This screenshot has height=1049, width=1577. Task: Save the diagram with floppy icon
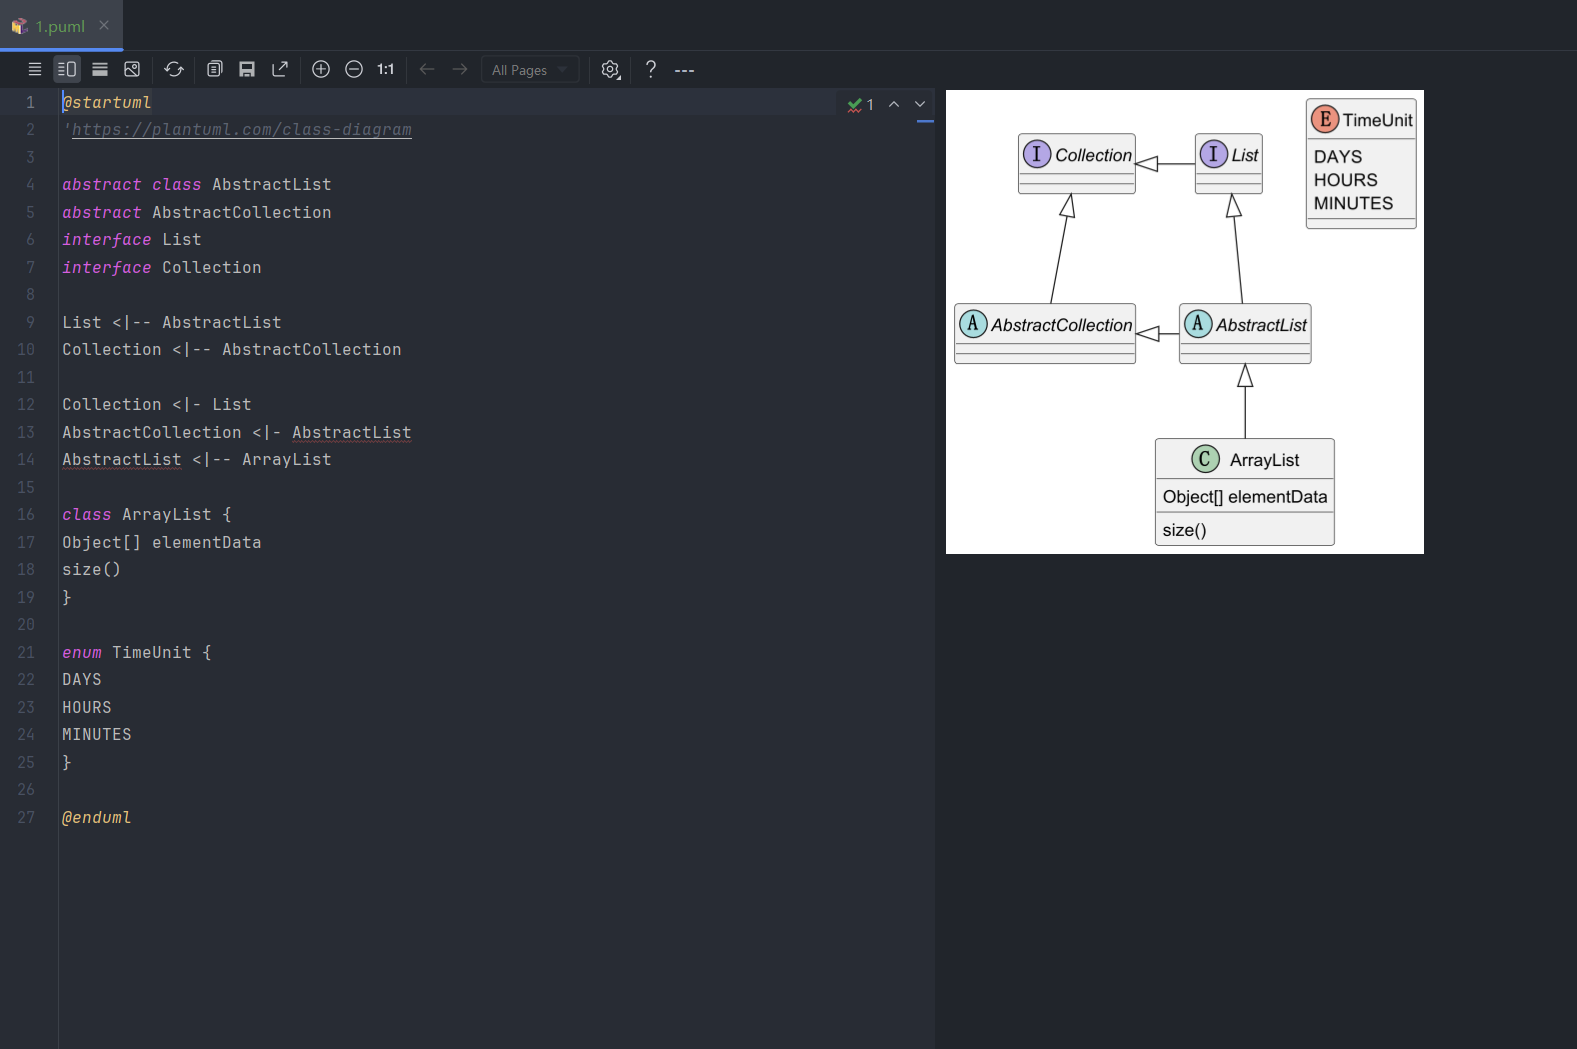tap(247, 69)
